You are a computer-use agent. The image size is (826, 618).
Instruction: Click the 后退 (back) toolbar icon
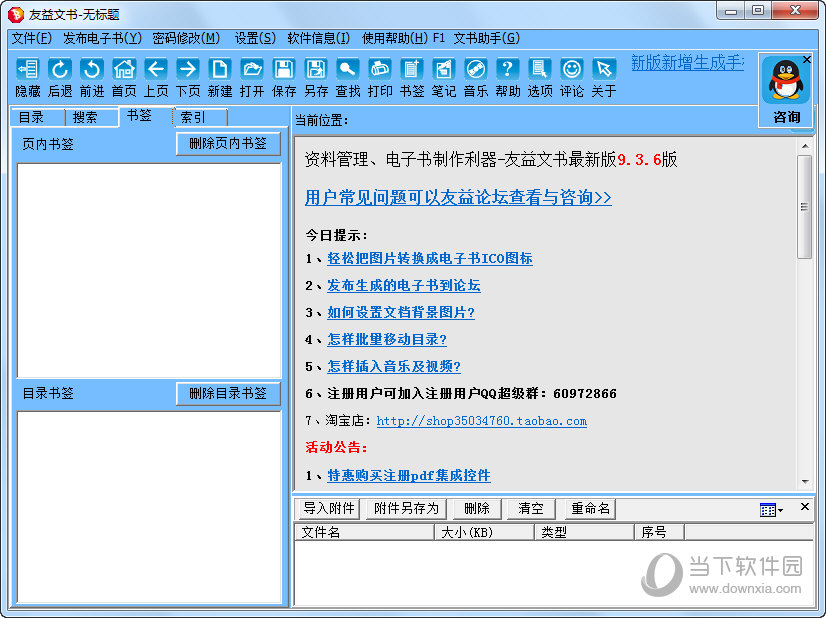[x=60, y=78]
